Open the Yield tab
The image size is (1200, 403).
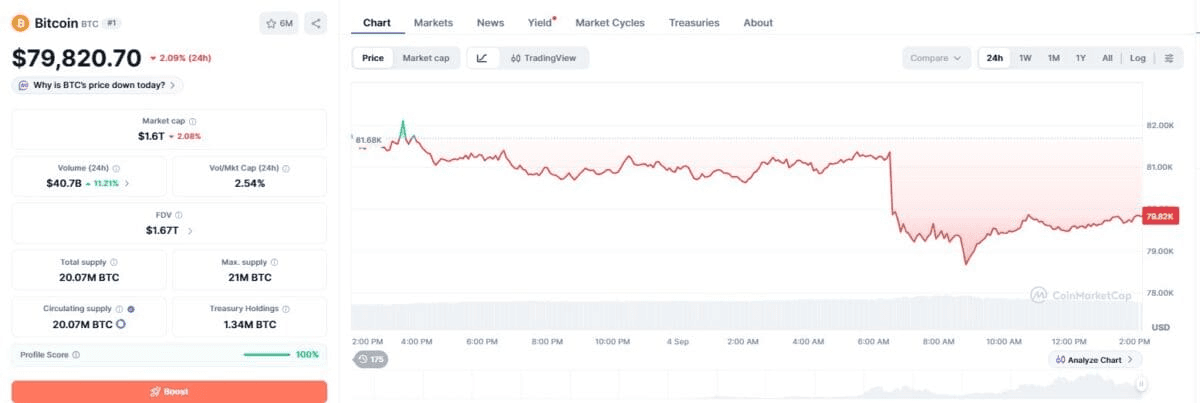541,22
